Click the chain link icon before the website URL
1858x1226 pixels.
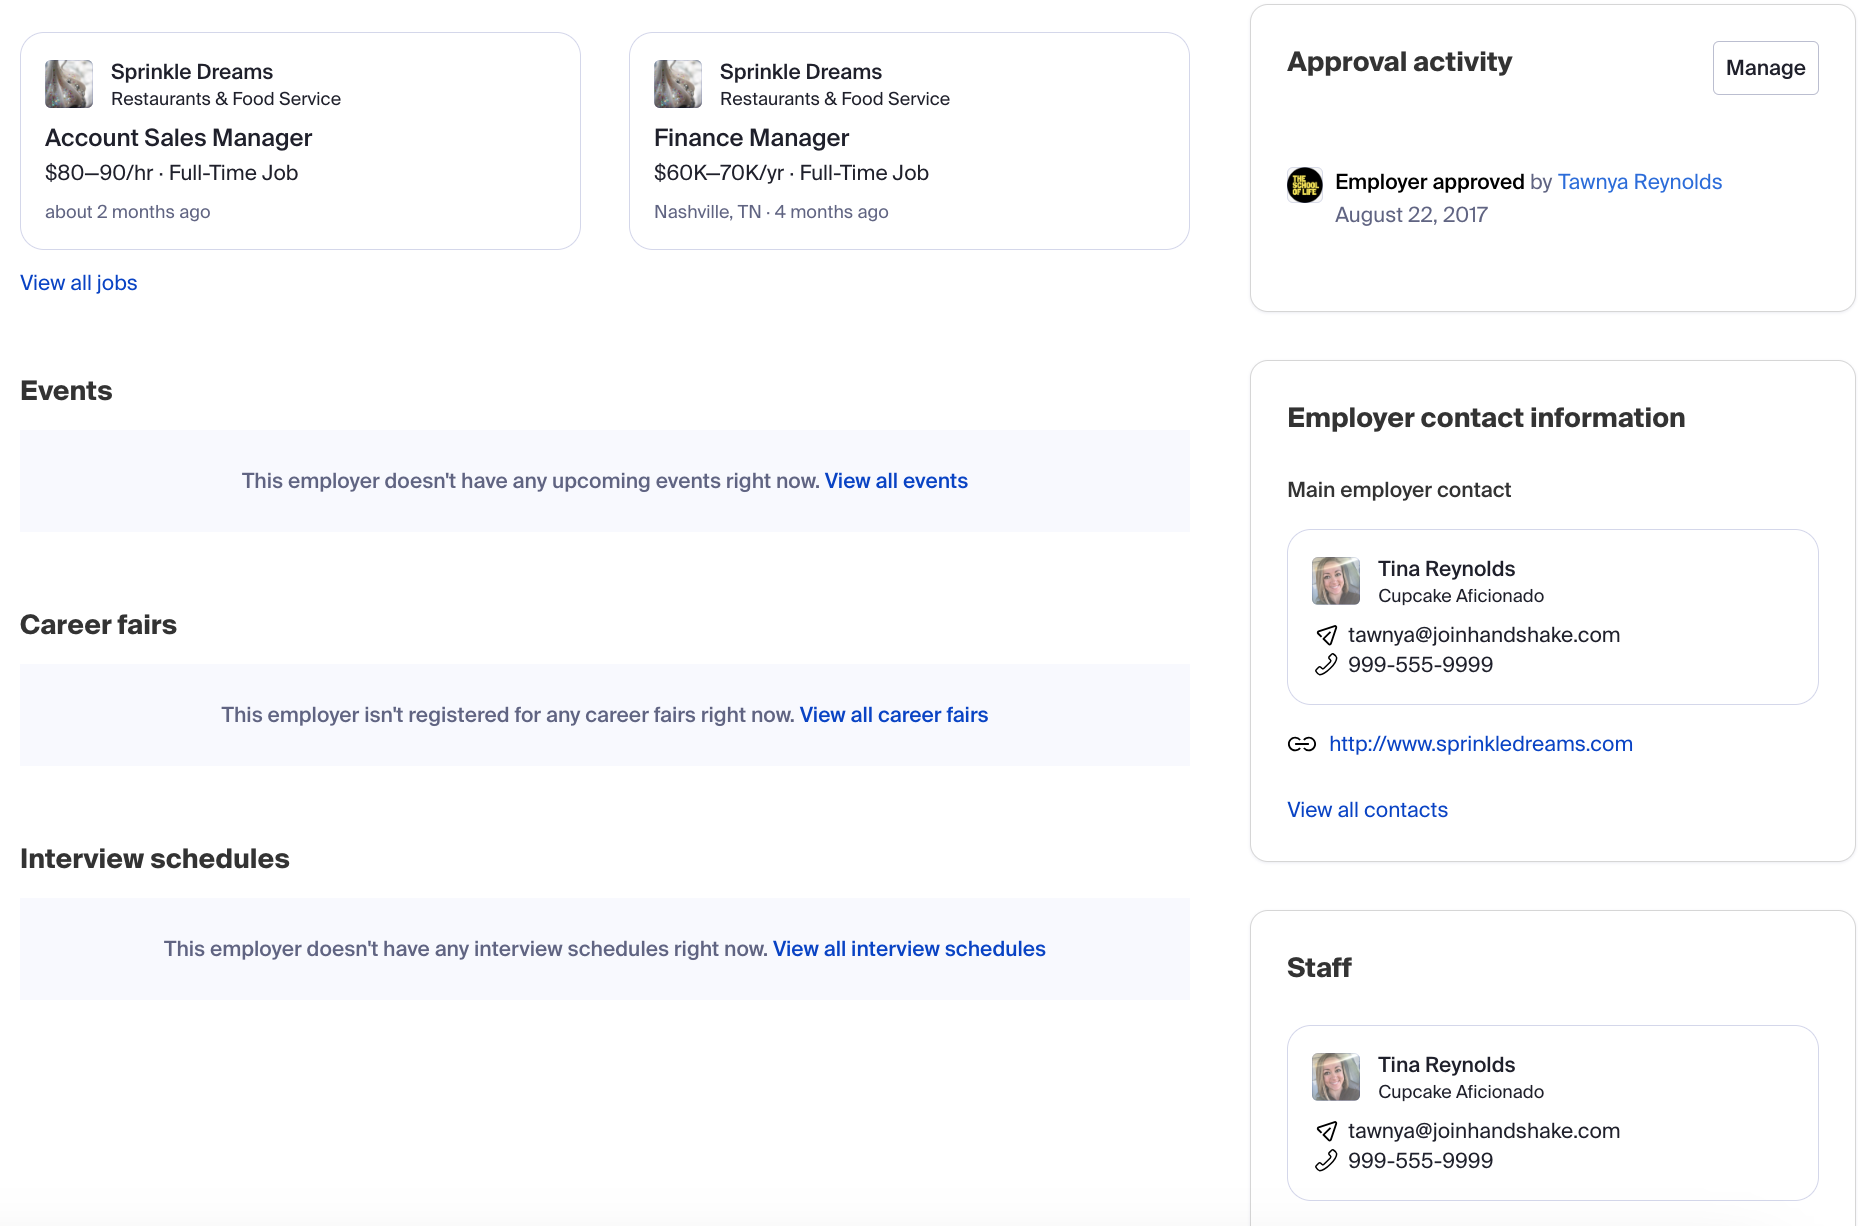[x=1302, y=744]
